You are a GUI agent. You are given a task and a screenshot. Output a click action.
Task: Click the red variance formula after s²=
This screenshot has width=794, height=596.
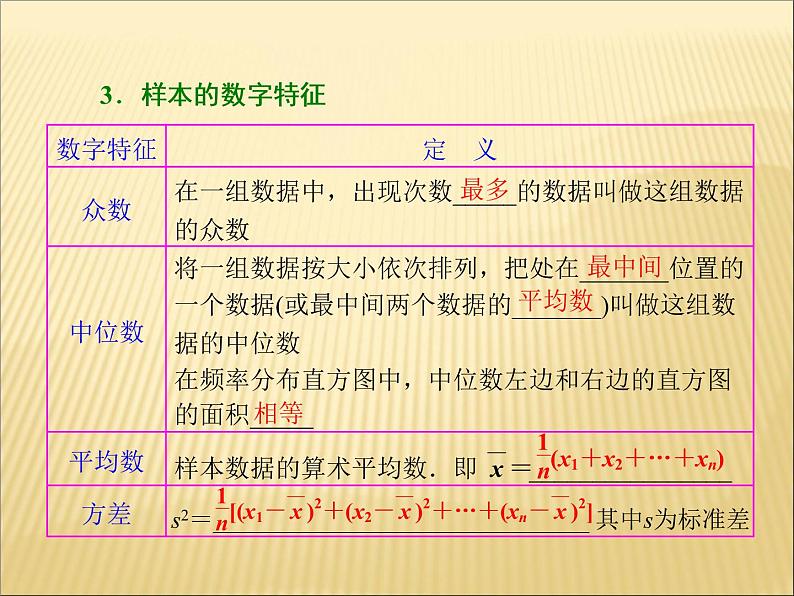[403, 509]
